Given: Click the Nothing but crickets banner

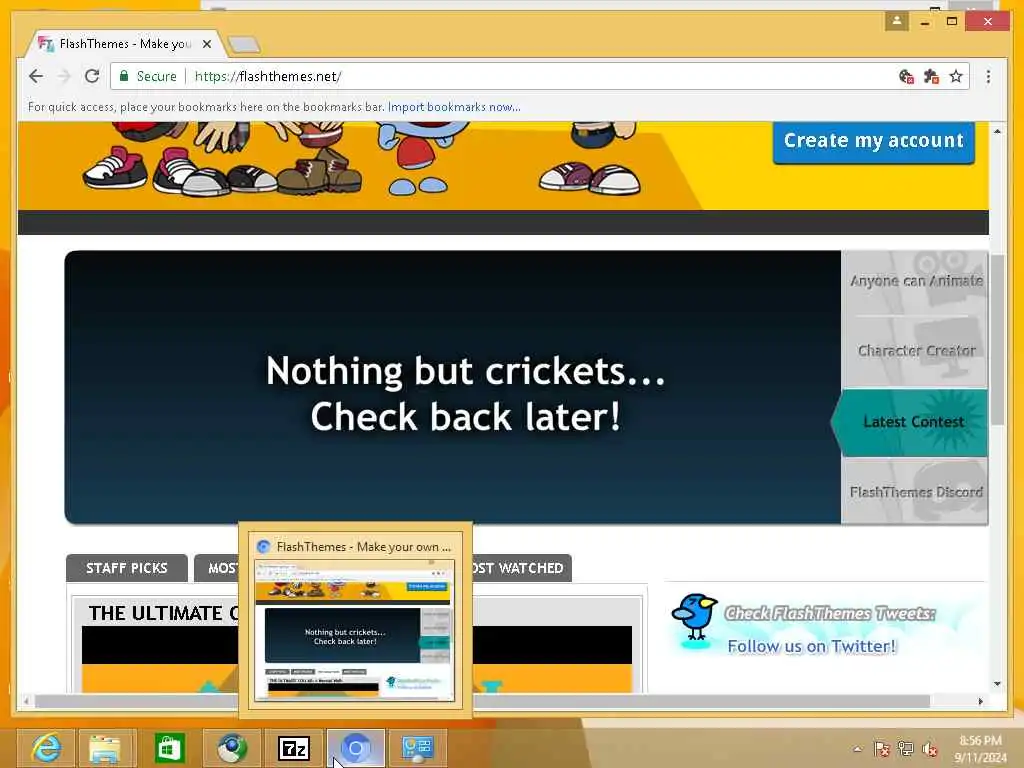Looking at the screenshot, I should (453, 387).
